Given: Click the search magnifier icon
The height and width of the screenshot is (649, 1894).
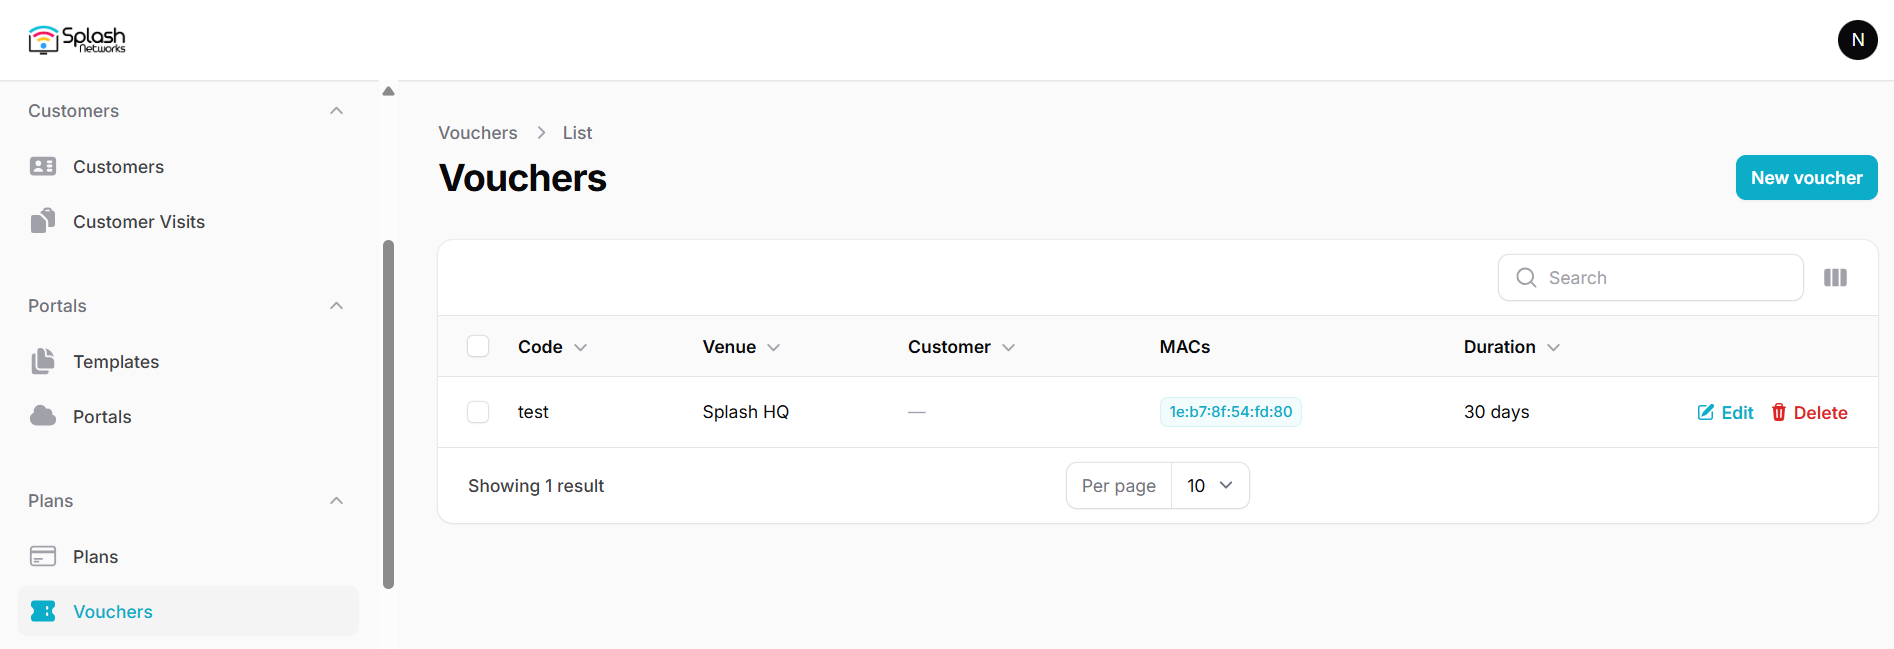Looking at the screenshot, I should (1526, 278).
